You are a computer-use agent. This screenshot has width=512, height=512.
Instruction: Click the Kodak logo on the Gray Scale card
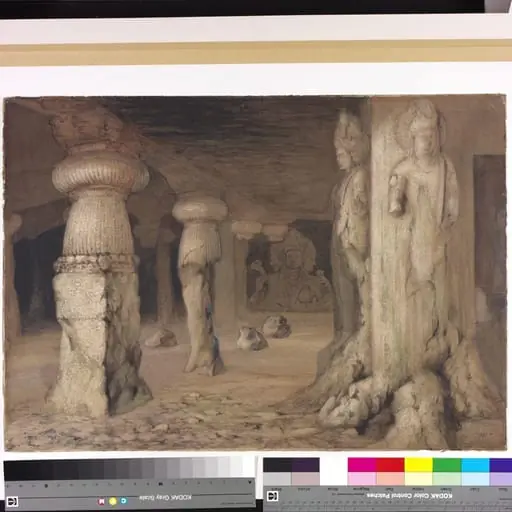tap(12, 501)
